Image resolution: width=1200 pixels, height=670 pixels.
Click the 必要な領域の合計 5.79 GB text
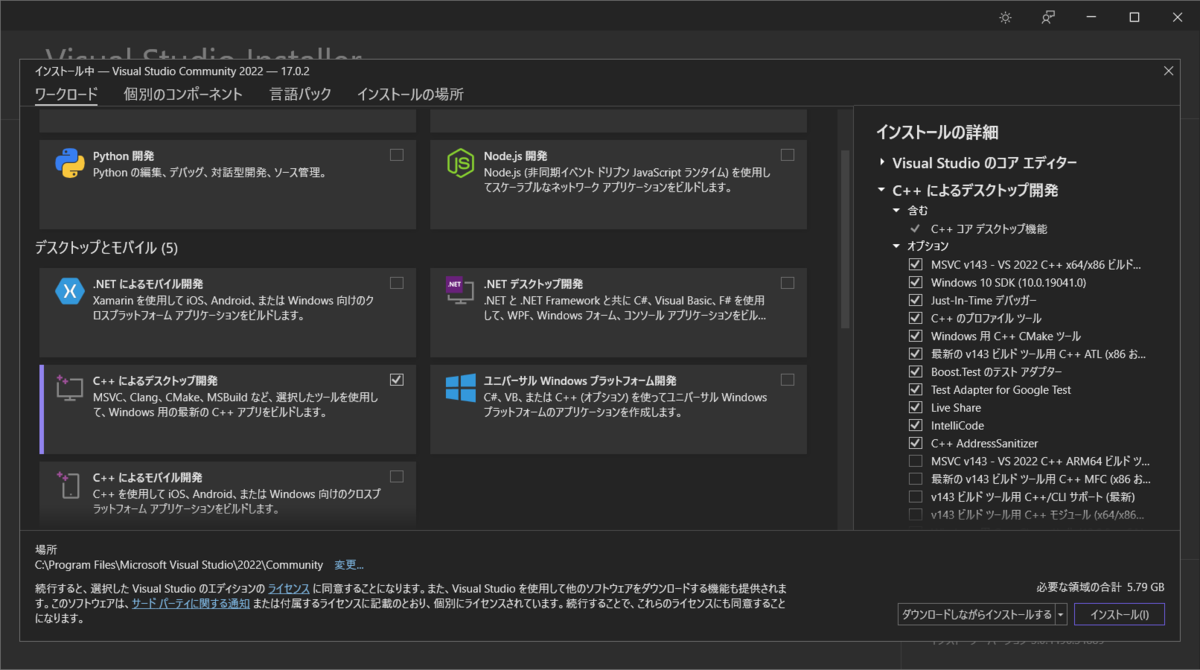[1101, 587]
